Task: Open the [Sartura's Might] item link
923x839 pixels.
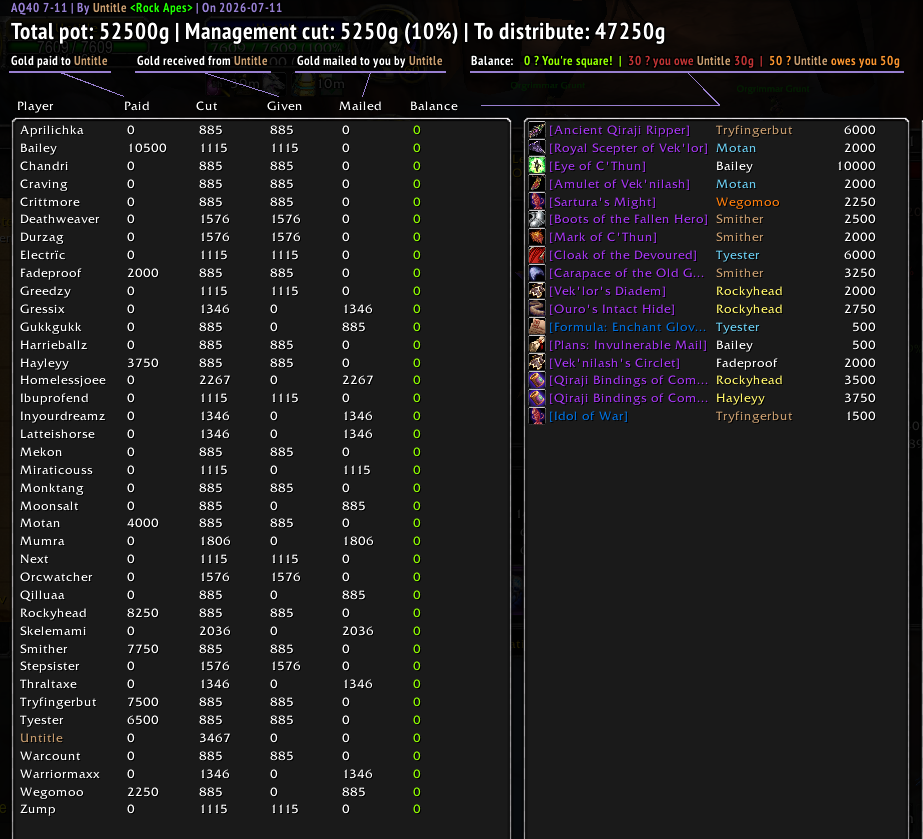Action: pos(602,202)
